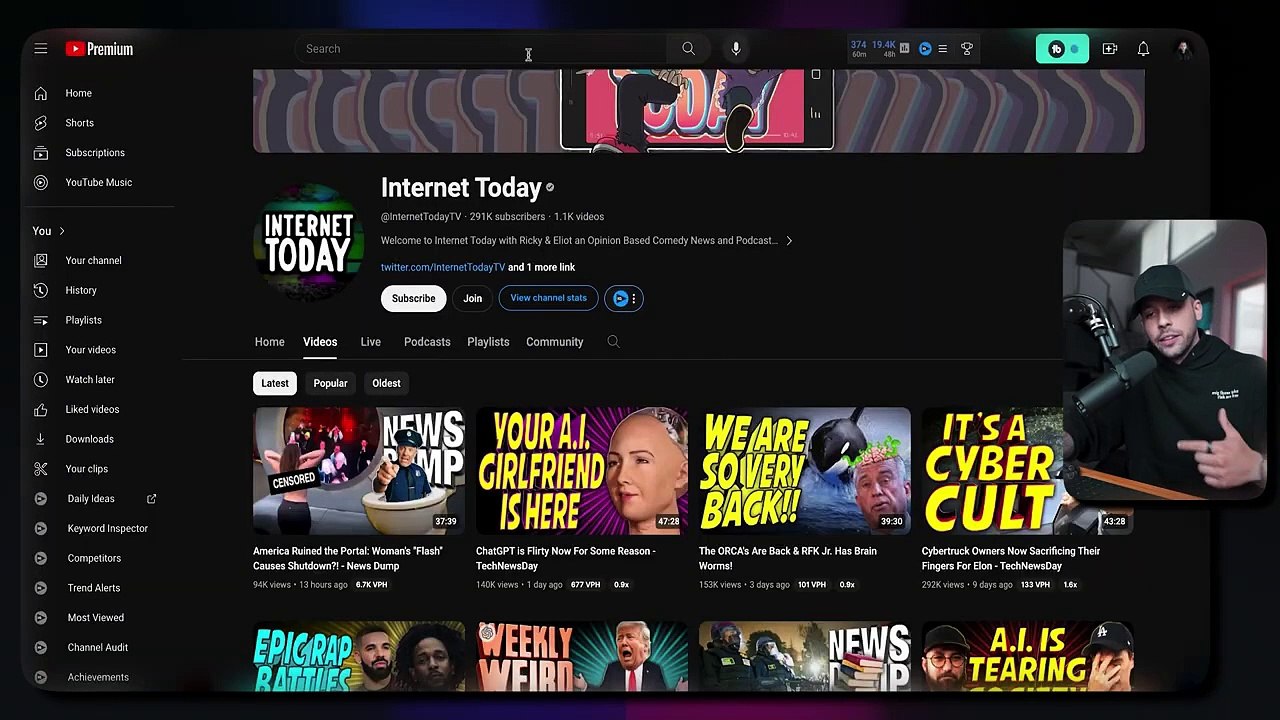Open 'Cybertruck Owners Now Sacrificing' title
1280x720 pixels.
[1011, 558]
